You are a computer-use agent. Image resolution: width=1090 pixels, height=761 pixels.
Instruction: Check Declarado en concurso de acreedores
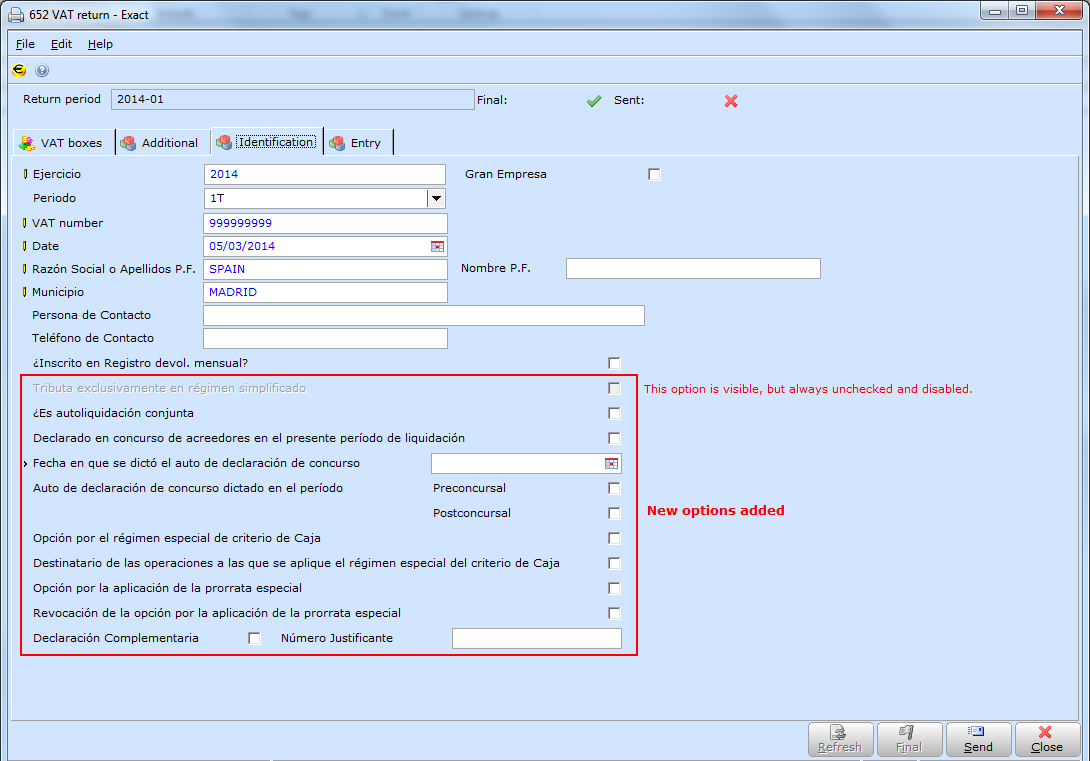tap(614, 439)
